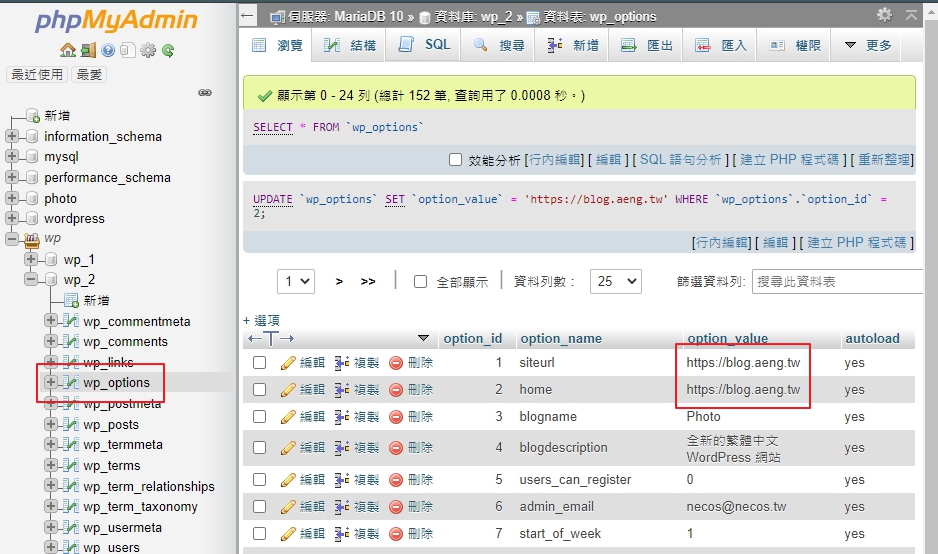Enable the 效能分析 profiling checkbox
The width and height of the screenshot is (938, 554).
tap(455, 160)
